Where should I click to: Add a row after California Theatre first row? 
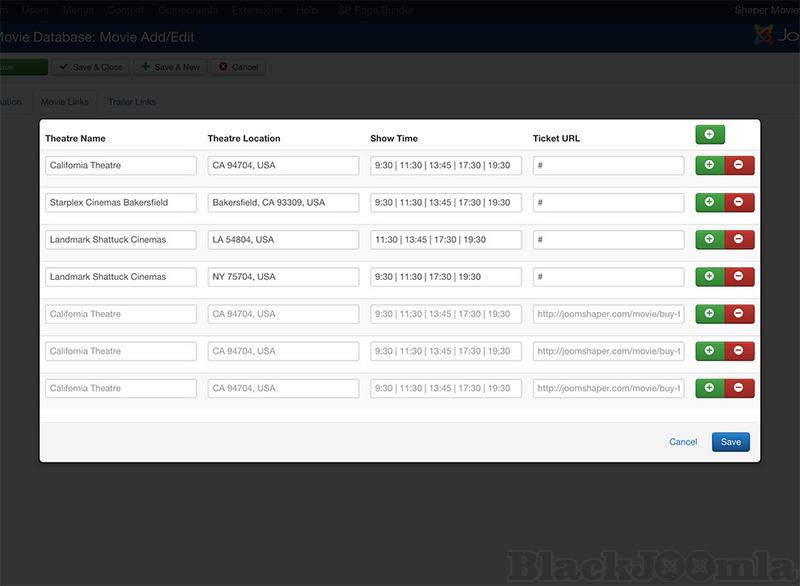[710, 165]
